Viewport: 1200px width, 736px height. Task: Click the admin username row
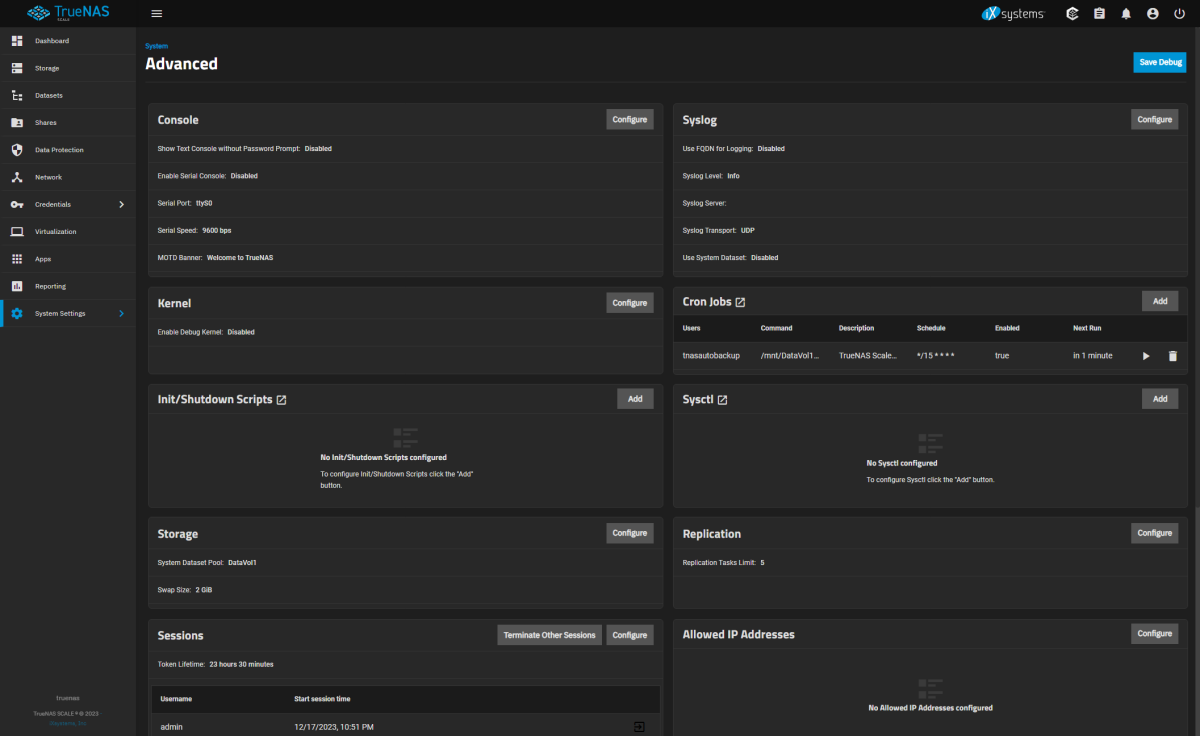[x=406, y=727]
